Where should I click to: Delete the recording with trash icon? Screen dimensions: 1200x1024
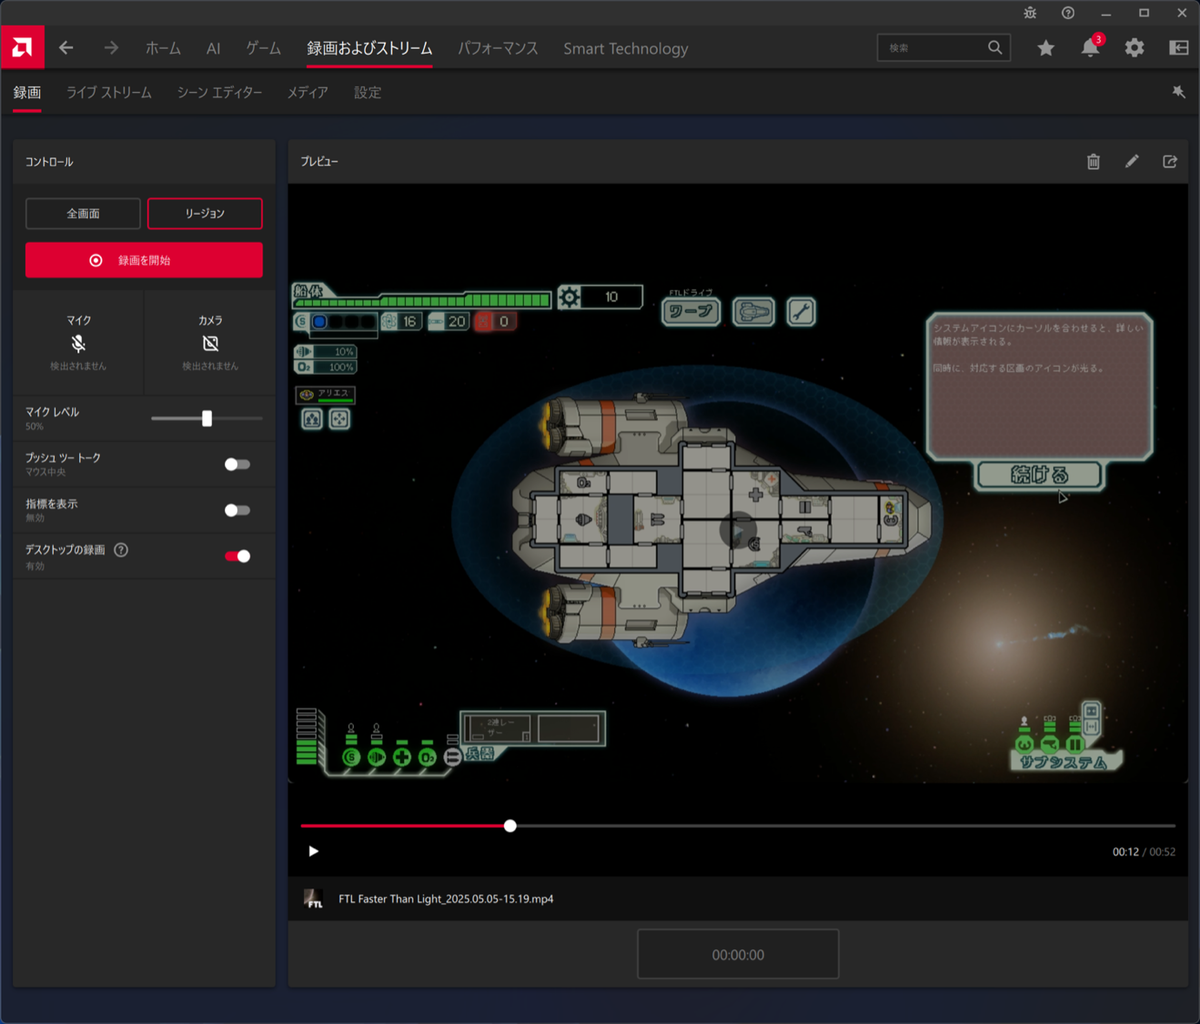(1093, 161)
